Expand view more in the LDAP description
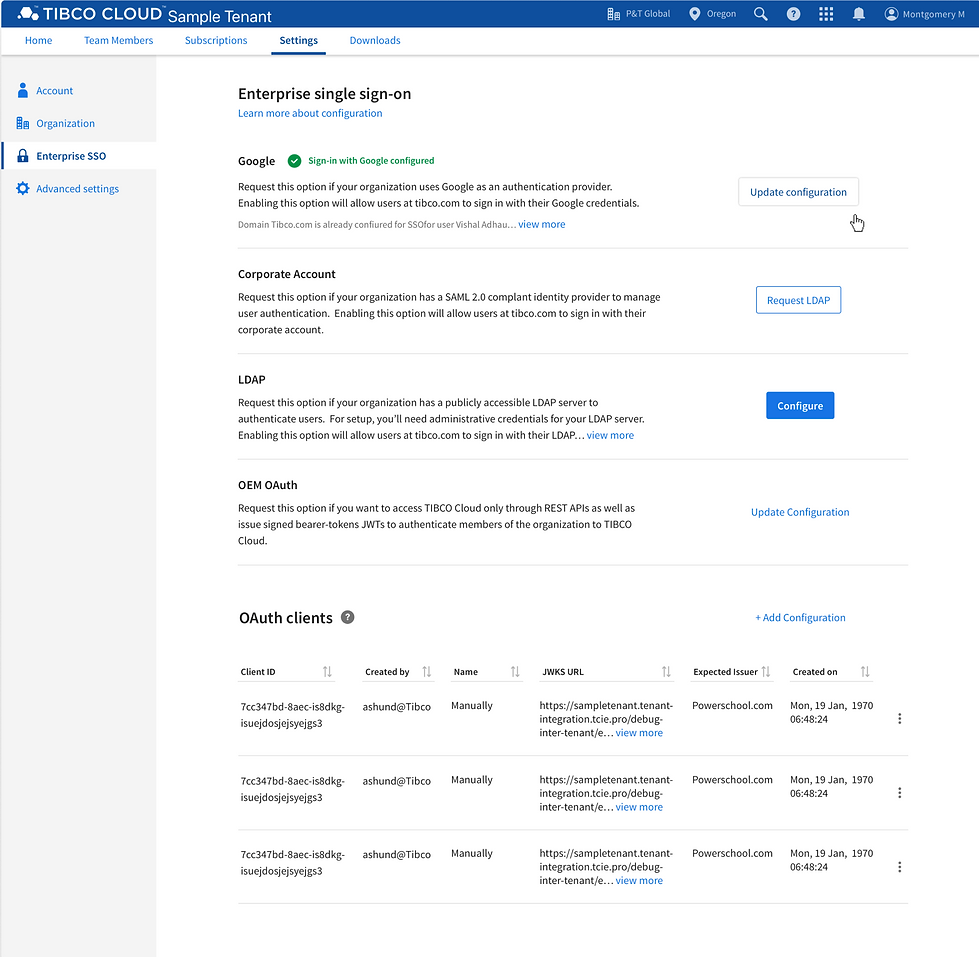Screen dimensions: 979x957 (x=611, y=435)
